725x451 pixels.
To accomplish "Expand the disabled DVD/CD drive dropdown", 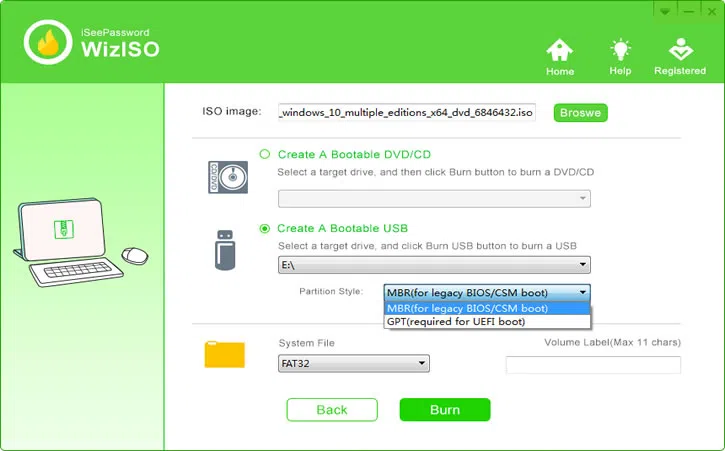I will click(x=434, y=199).
